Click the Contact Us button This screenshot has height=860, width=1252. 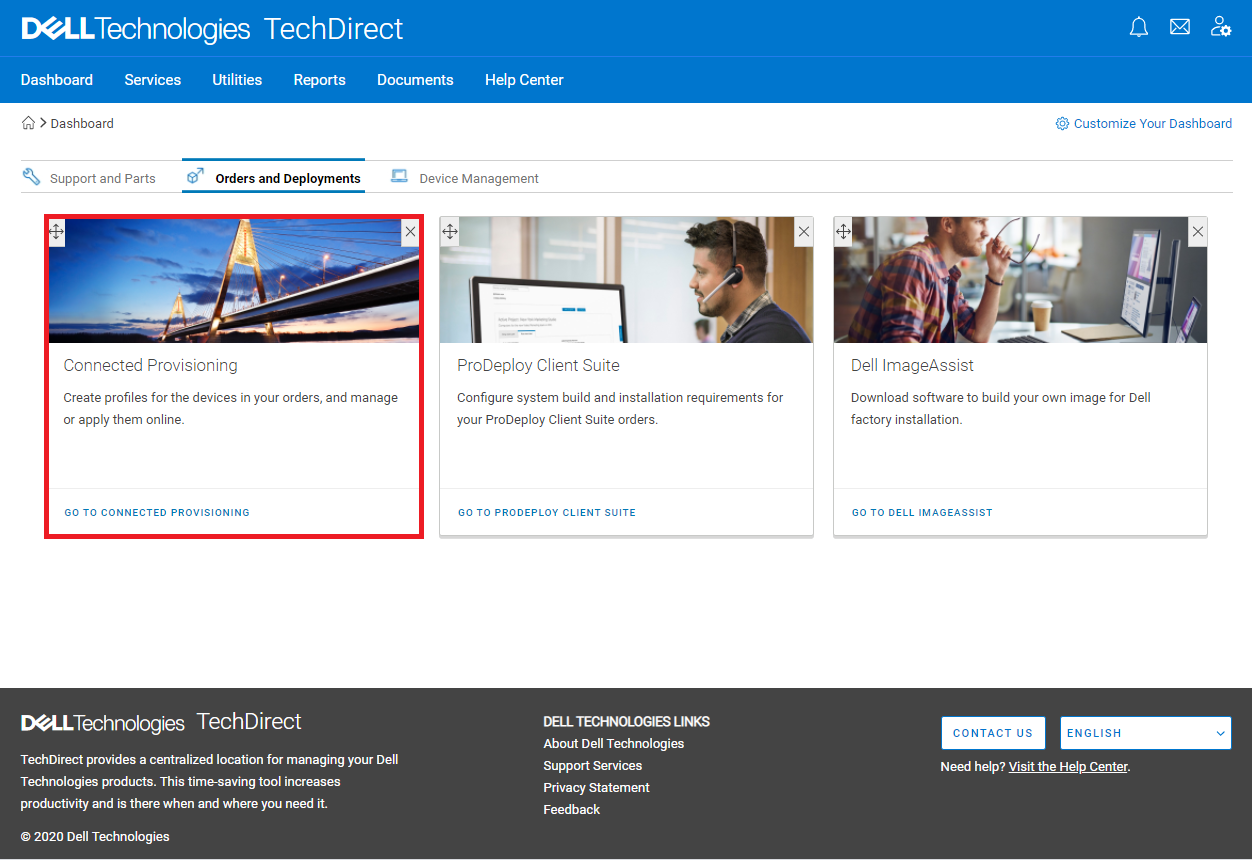(993, 733)
